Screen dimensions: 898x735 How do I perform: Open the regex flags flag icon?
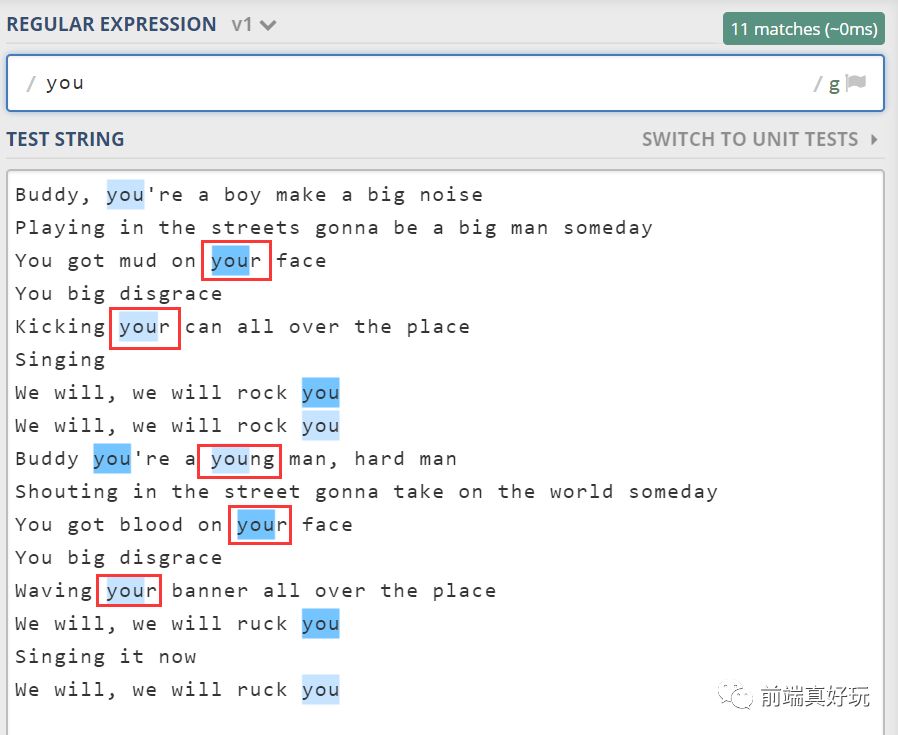click(856, 83)
